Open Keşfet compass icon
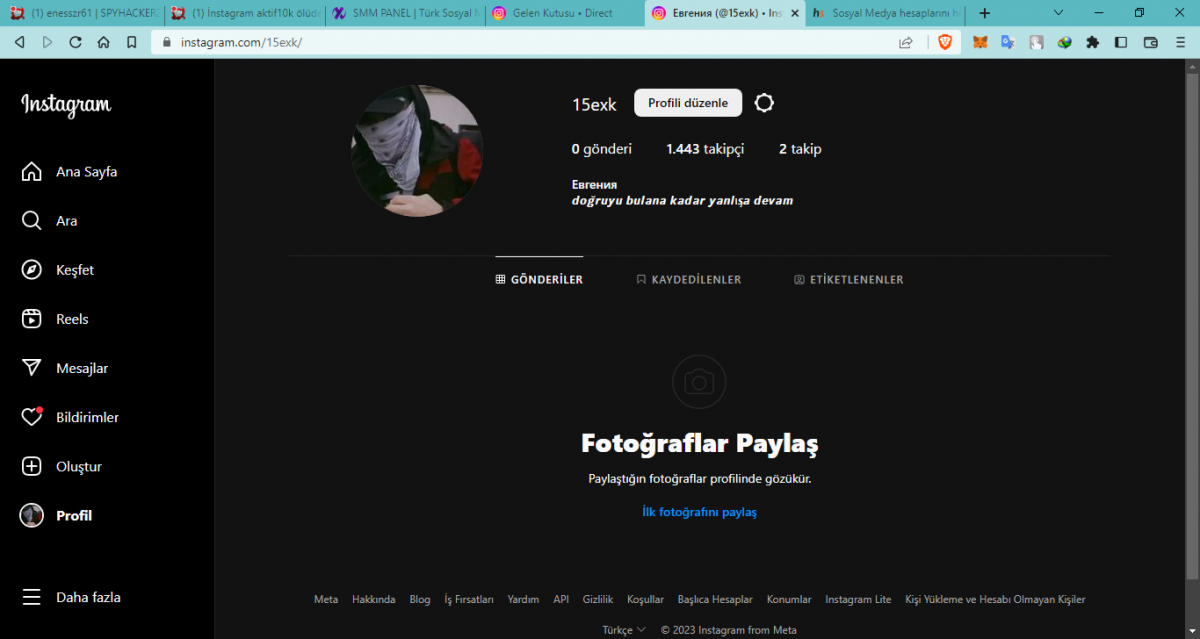 (x=32, y=270)
